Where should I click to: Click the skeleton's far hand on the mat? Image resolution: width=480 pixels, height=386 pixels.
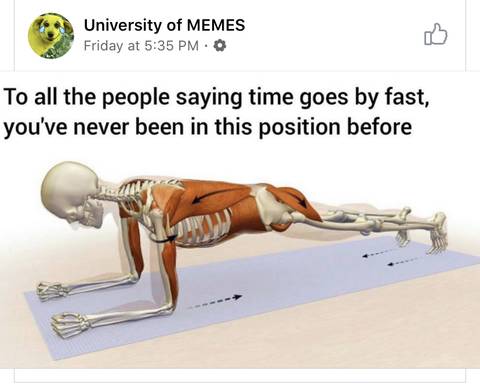[x=52, y=291]
